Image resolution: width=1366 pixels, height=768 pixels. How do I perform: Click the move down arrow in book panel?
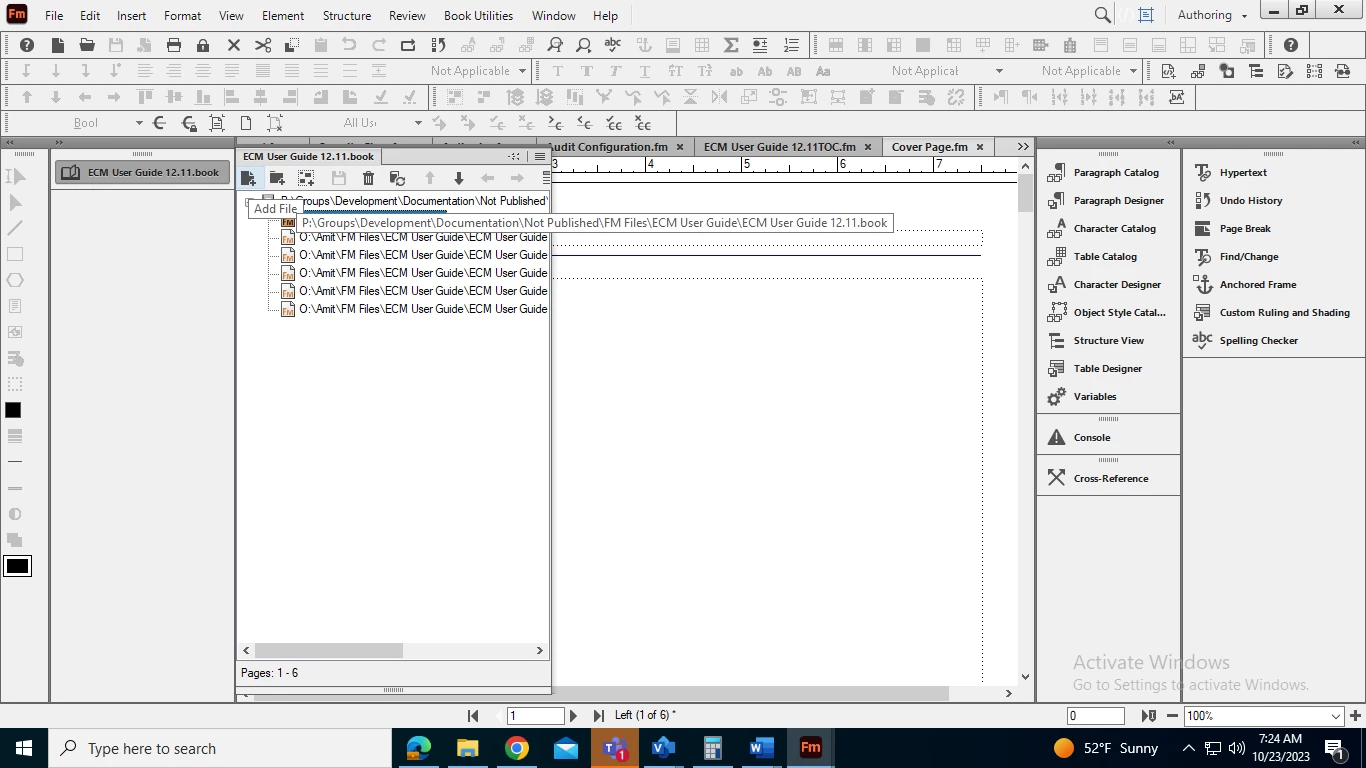pyautogui.click(x=459, y=178)
